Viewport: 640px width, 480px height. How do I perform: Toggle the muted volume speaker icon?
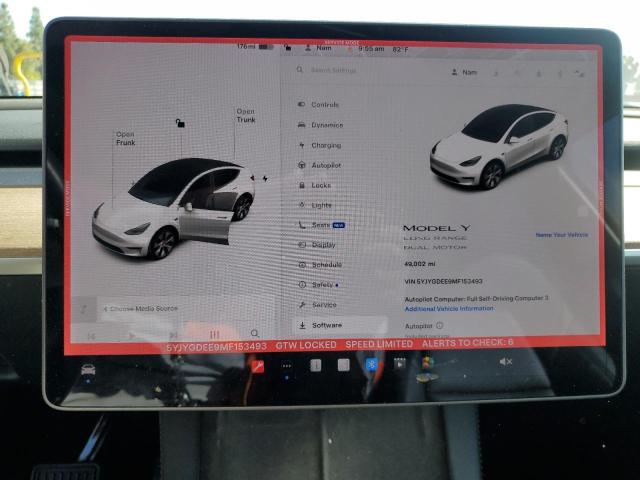click(506, 362)
